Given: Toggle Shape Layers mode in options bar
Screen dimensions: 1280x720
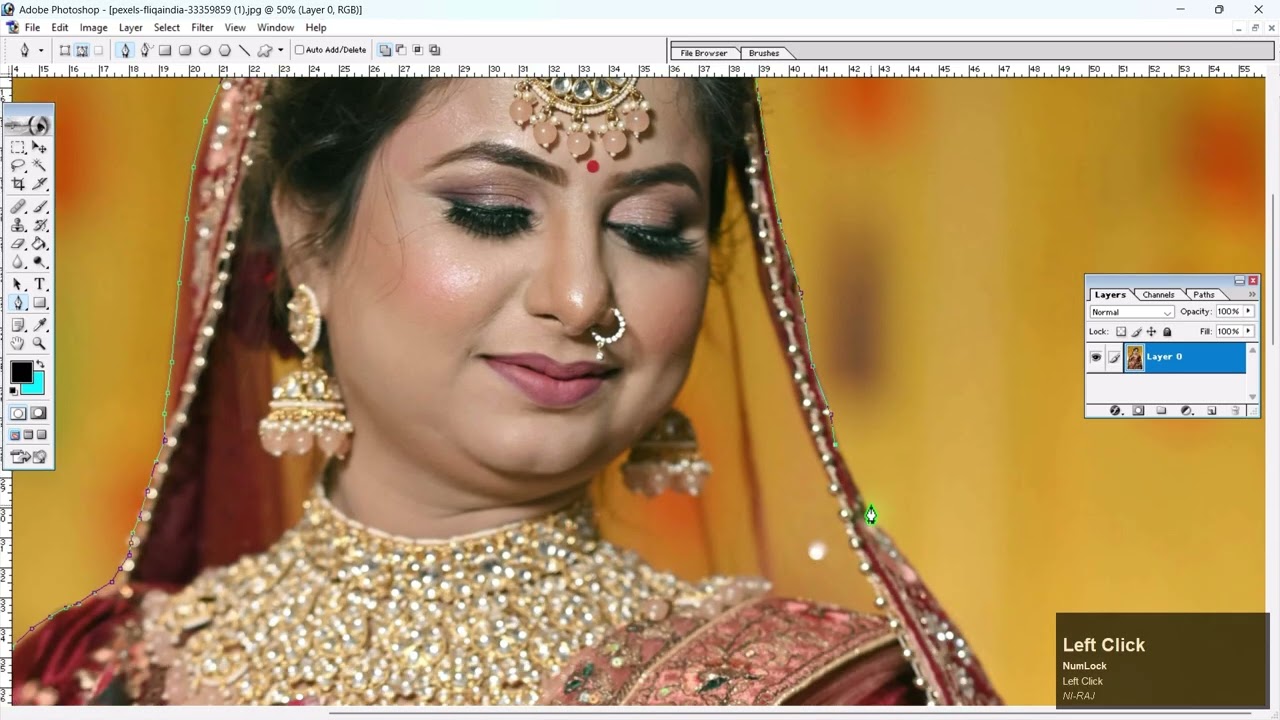Looking at the screenshot, I should [65, 50].
